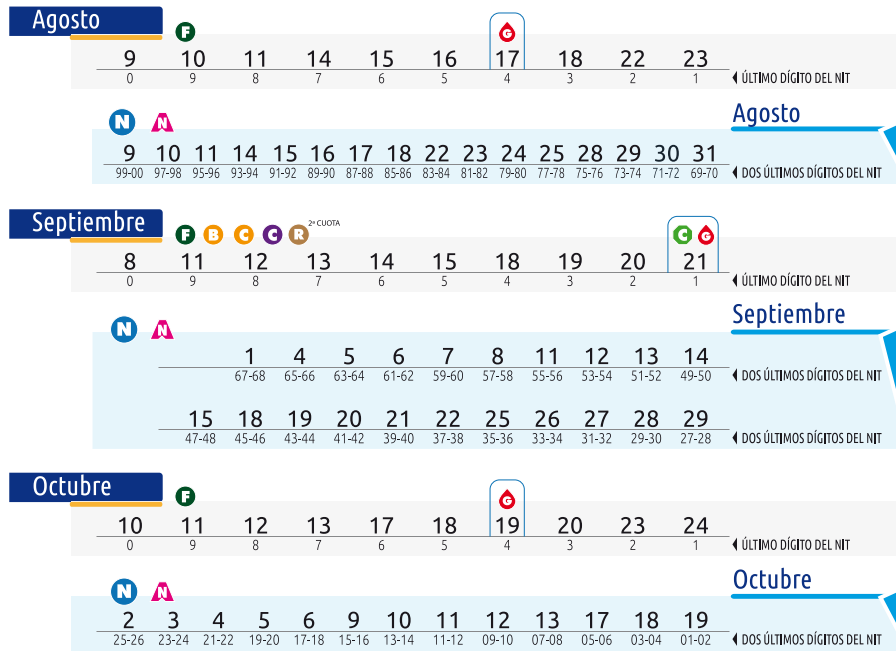Click date 2 with NIT digits 25-26
The width and height of the screenshot is (896, 660).
(x=129, y=621)
